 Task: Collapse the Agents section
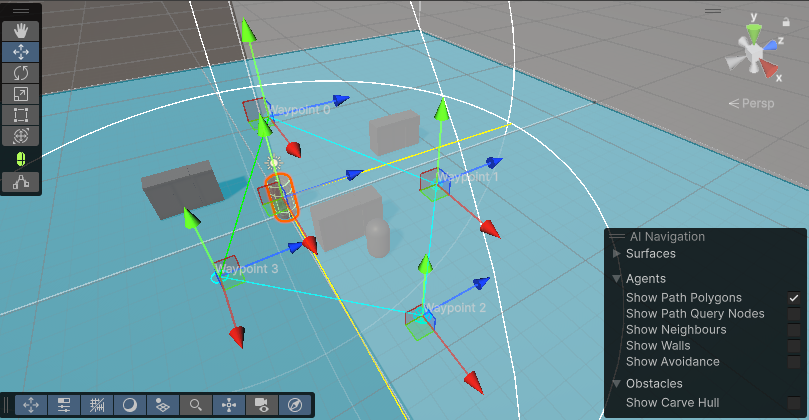tap(616, 279)
